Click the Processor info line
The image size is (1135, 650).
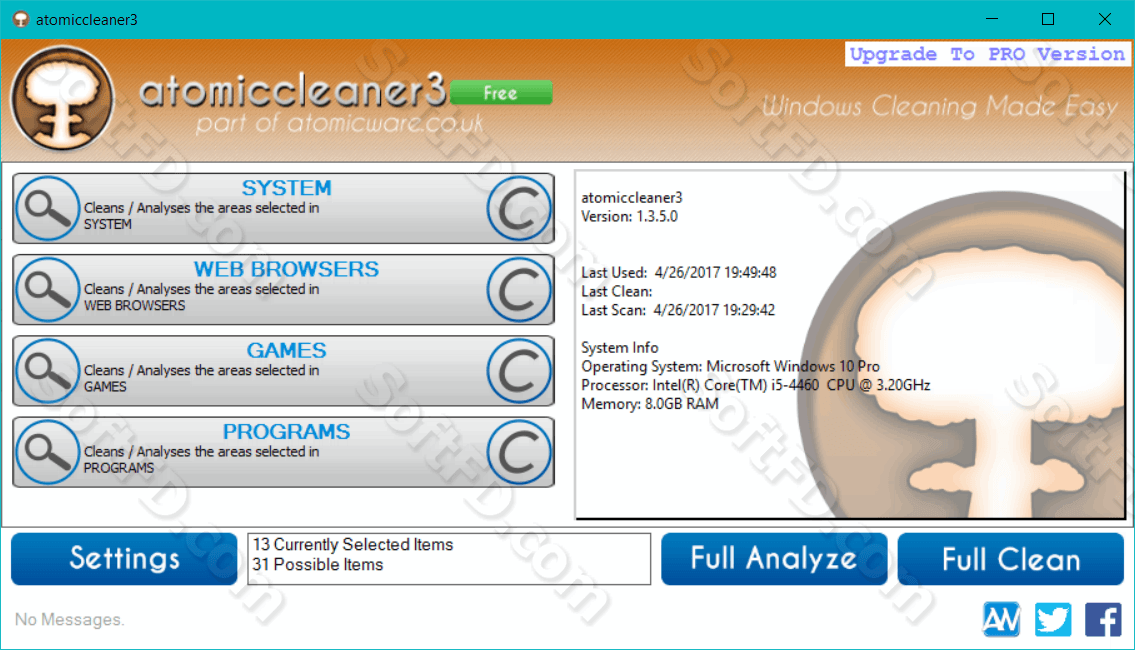(x=756, y=385)
